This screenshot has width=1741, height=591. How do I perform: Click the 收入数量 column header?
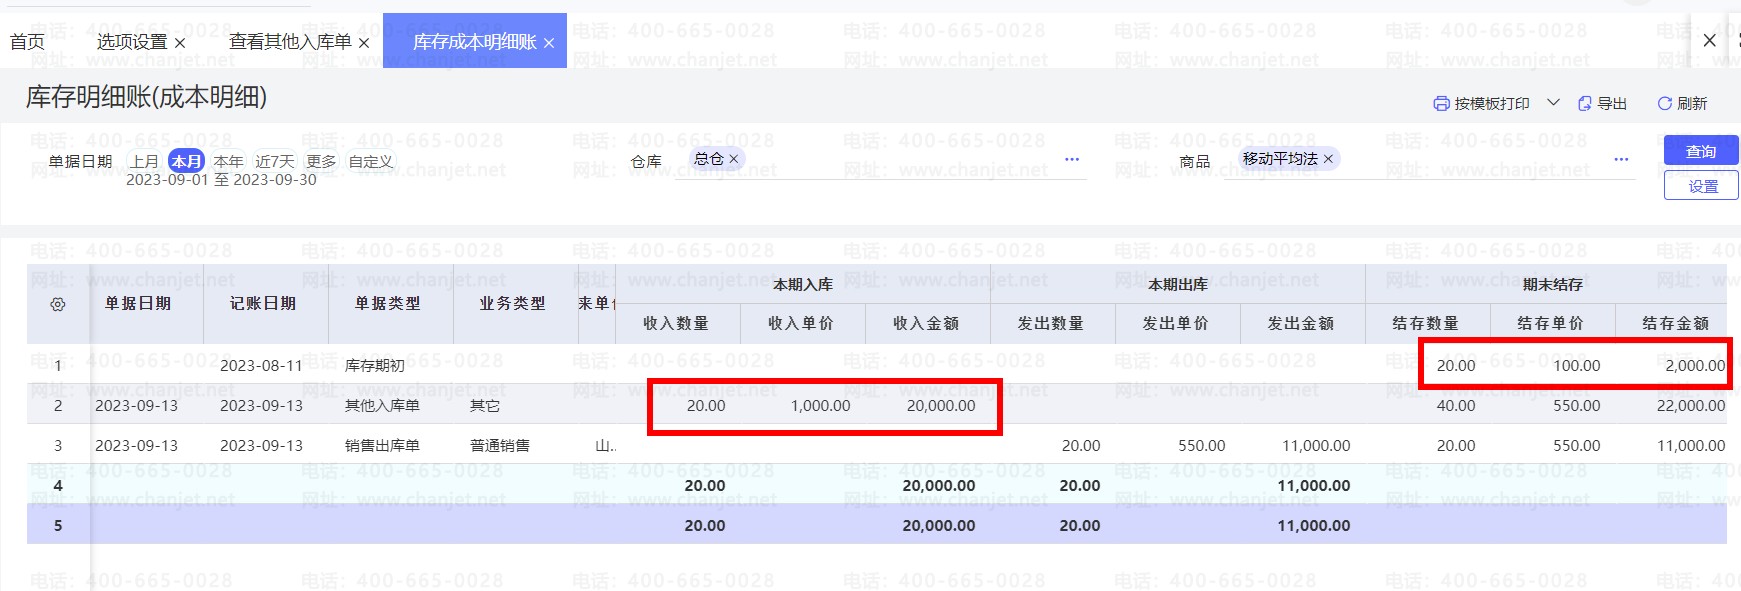(x=676, y=323)
